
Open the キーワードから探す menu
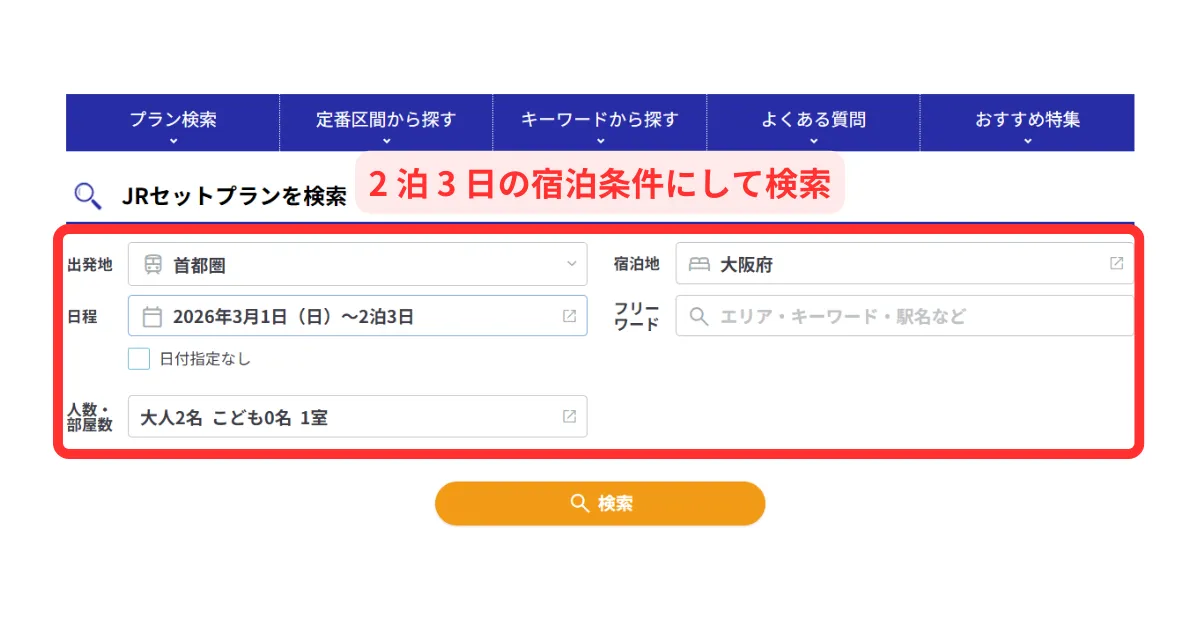click(599, 121)
